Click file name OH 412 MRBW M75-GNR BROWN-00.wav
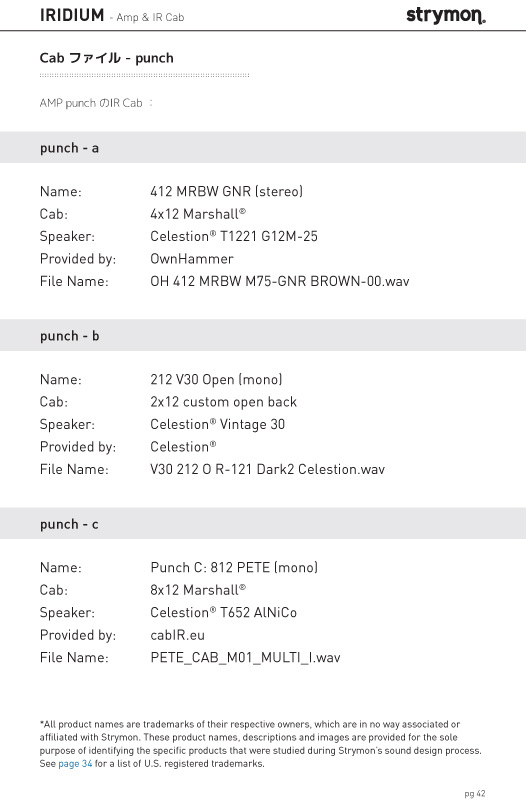Image resolution: width=526 pixels, height=800 pixels. point(280,281)
